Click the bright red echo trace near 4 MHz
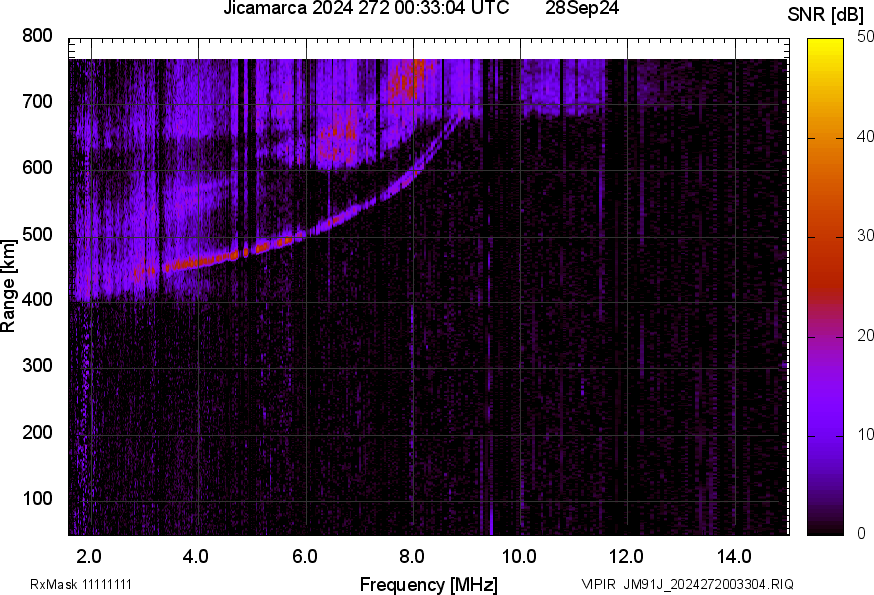Image resolution: width=874 pixels, height=595 pixels. tap(200, 262)
